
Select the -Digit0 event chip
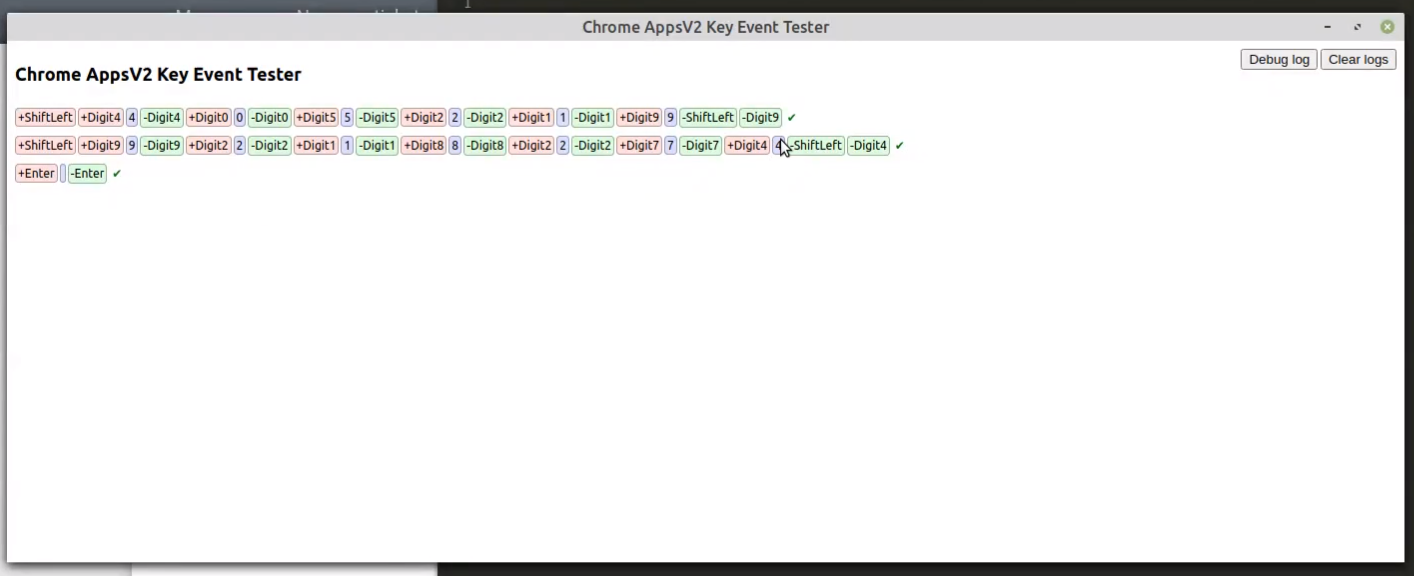click(x=270, y=117)
